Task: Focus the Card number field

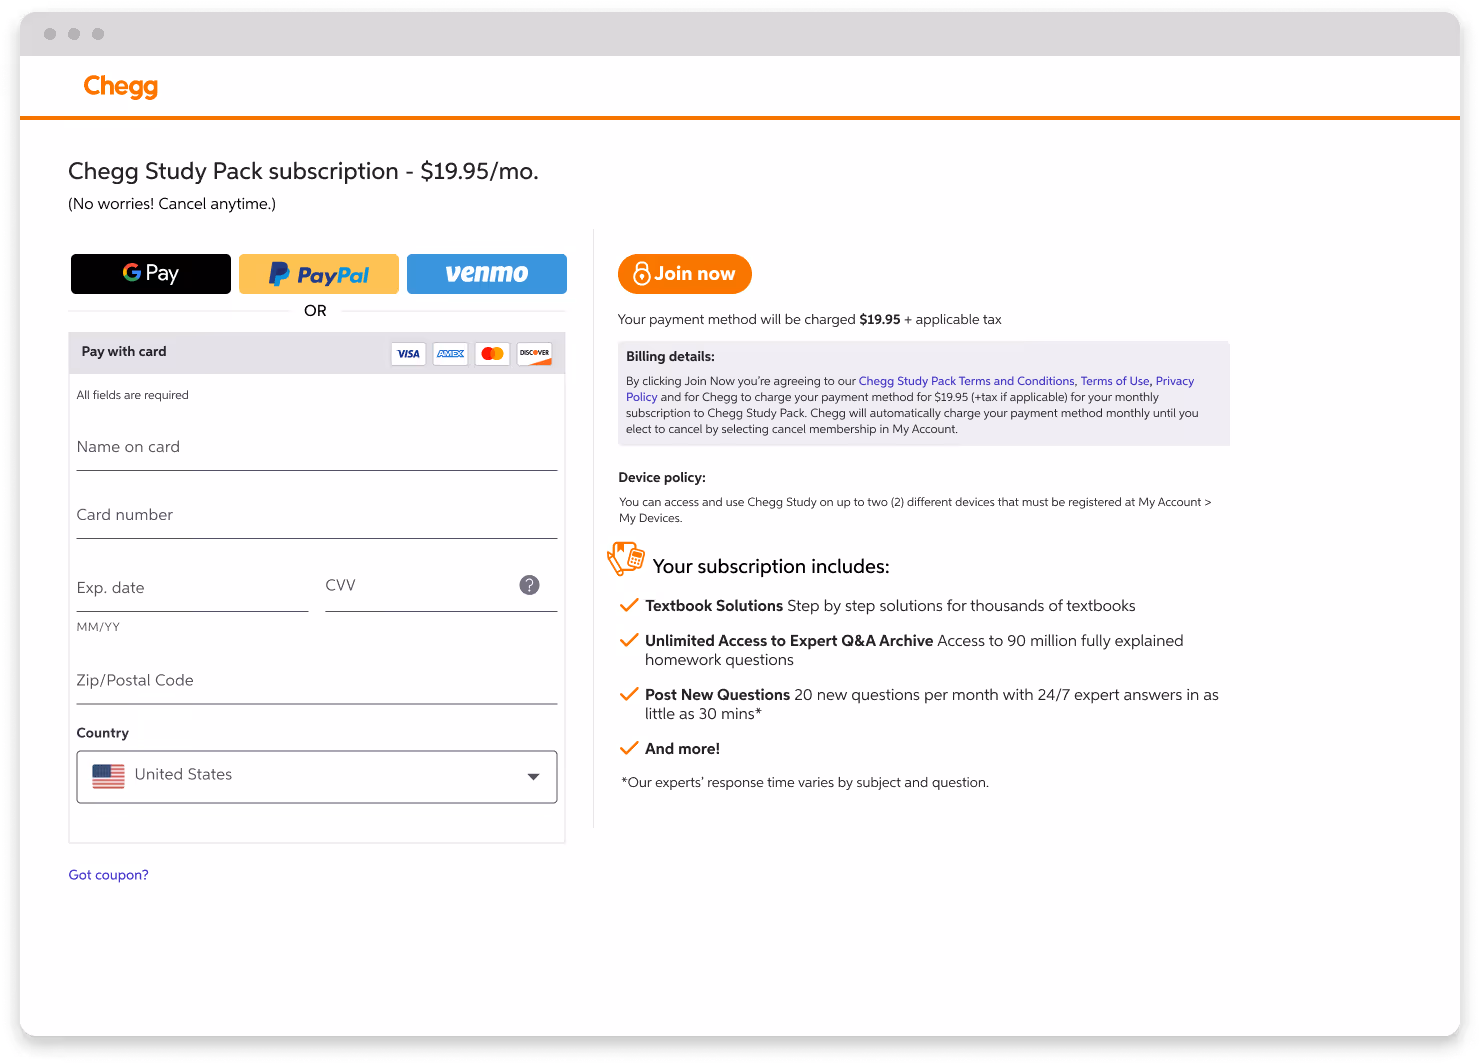Action: 317,516
